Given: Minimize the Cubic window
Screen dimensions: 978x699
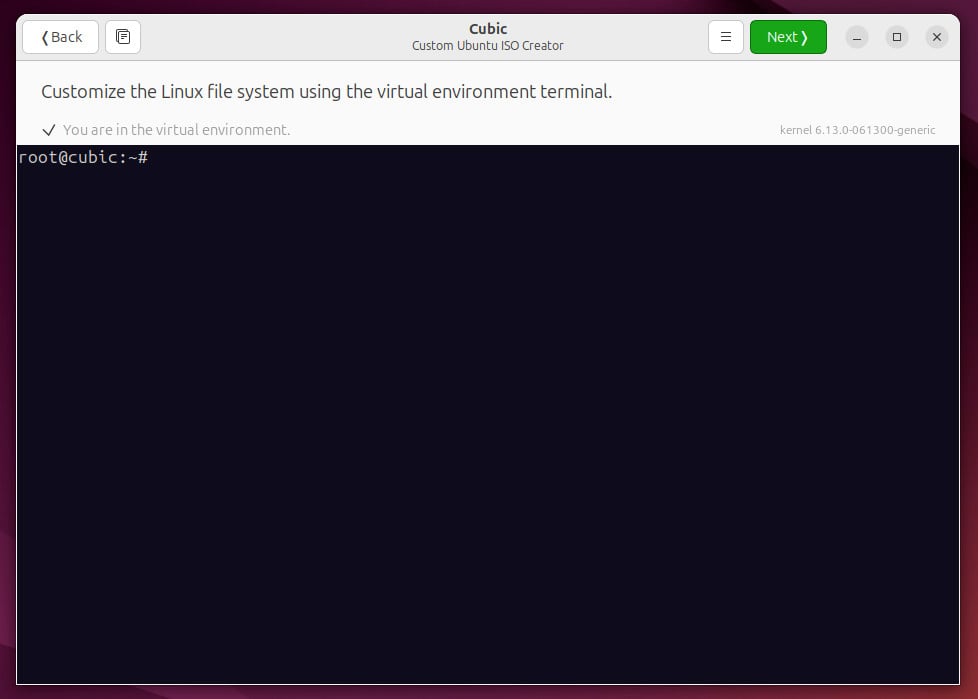Looking at the screenshot, I should [x=857, y=37].
